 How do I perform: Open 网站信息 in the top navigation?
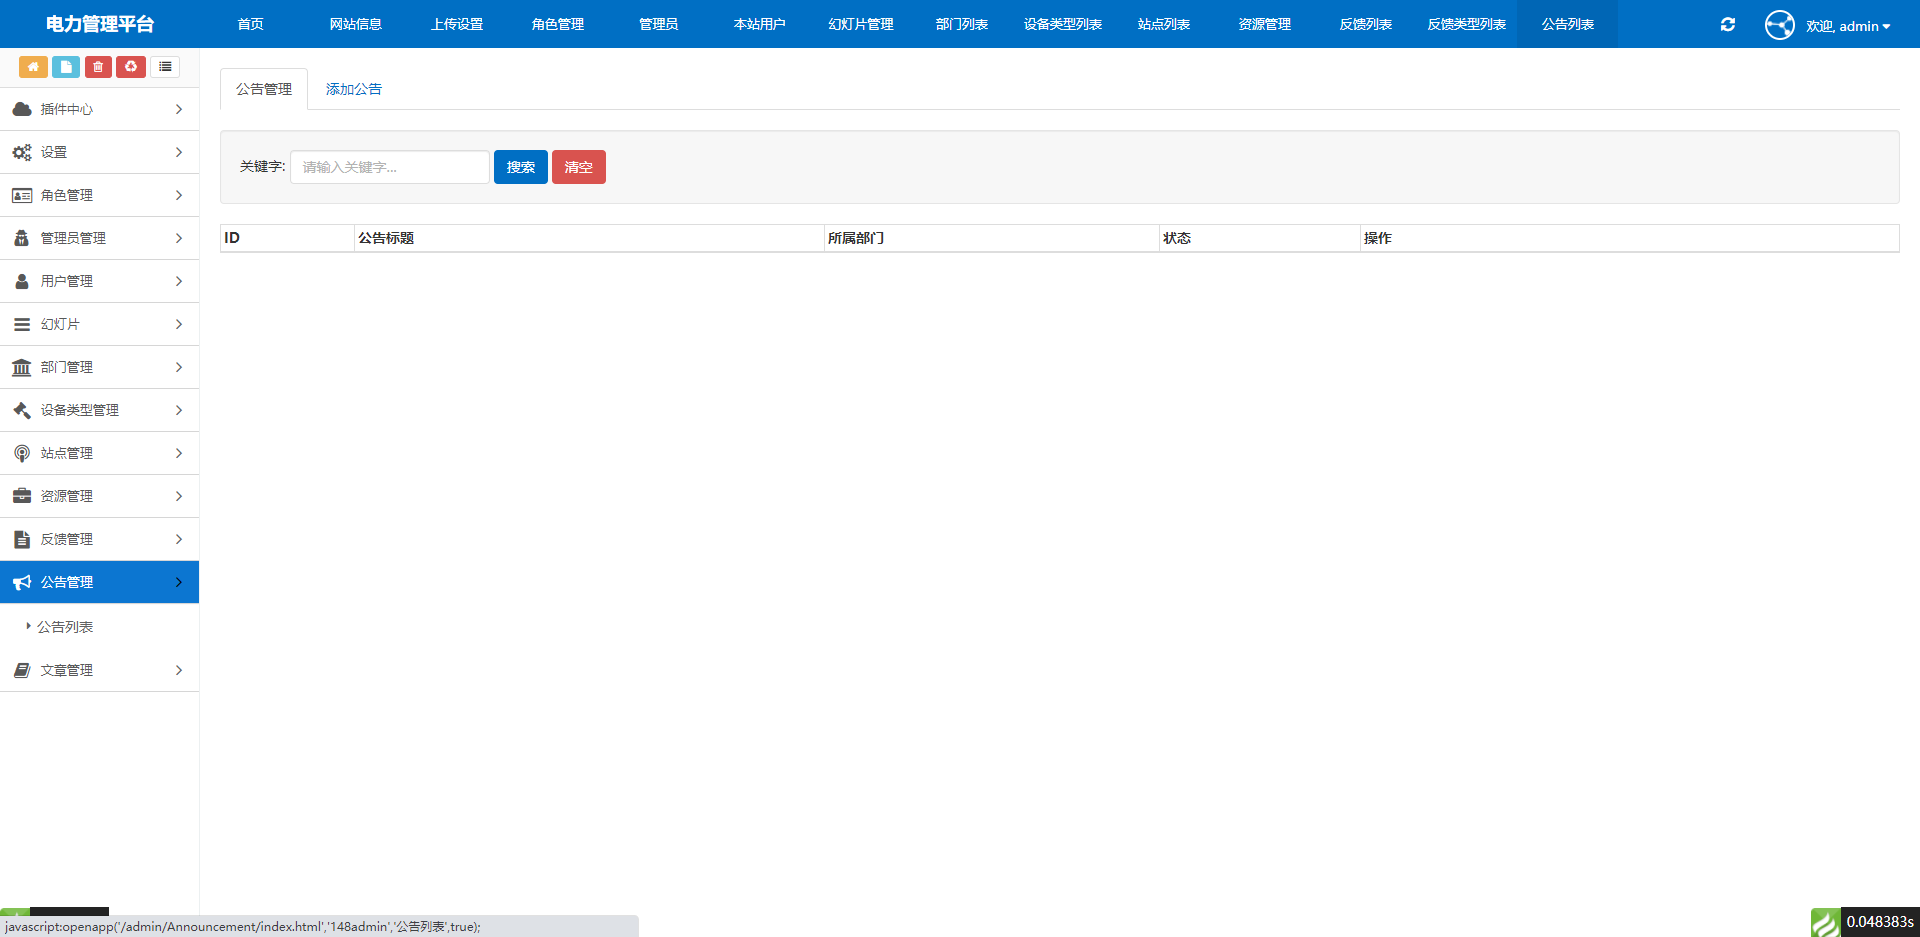[356, 24]
